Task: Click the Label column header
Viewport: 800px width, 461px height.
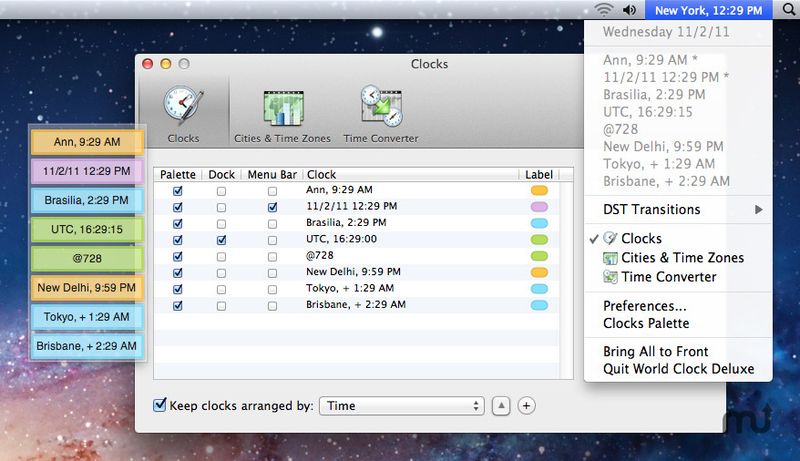Action: [x=539, y=174]
